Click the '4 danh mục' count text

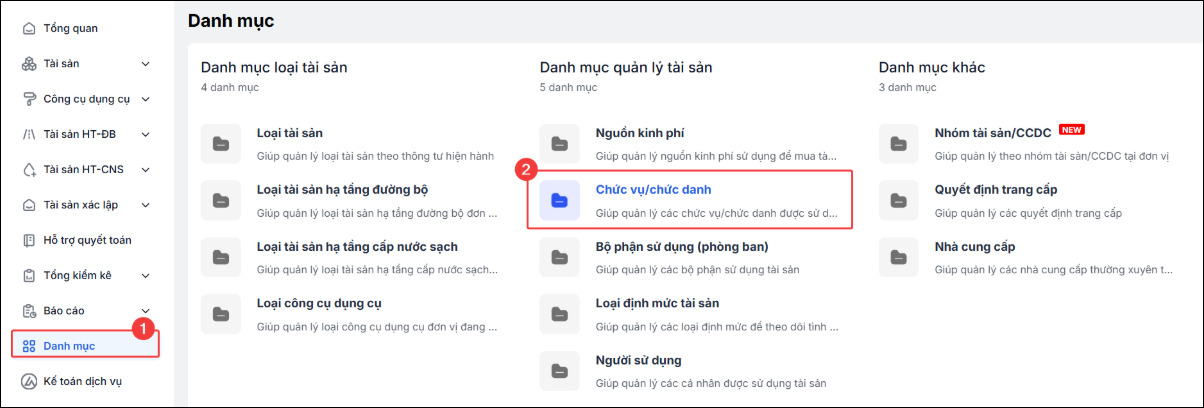point(229,88)
